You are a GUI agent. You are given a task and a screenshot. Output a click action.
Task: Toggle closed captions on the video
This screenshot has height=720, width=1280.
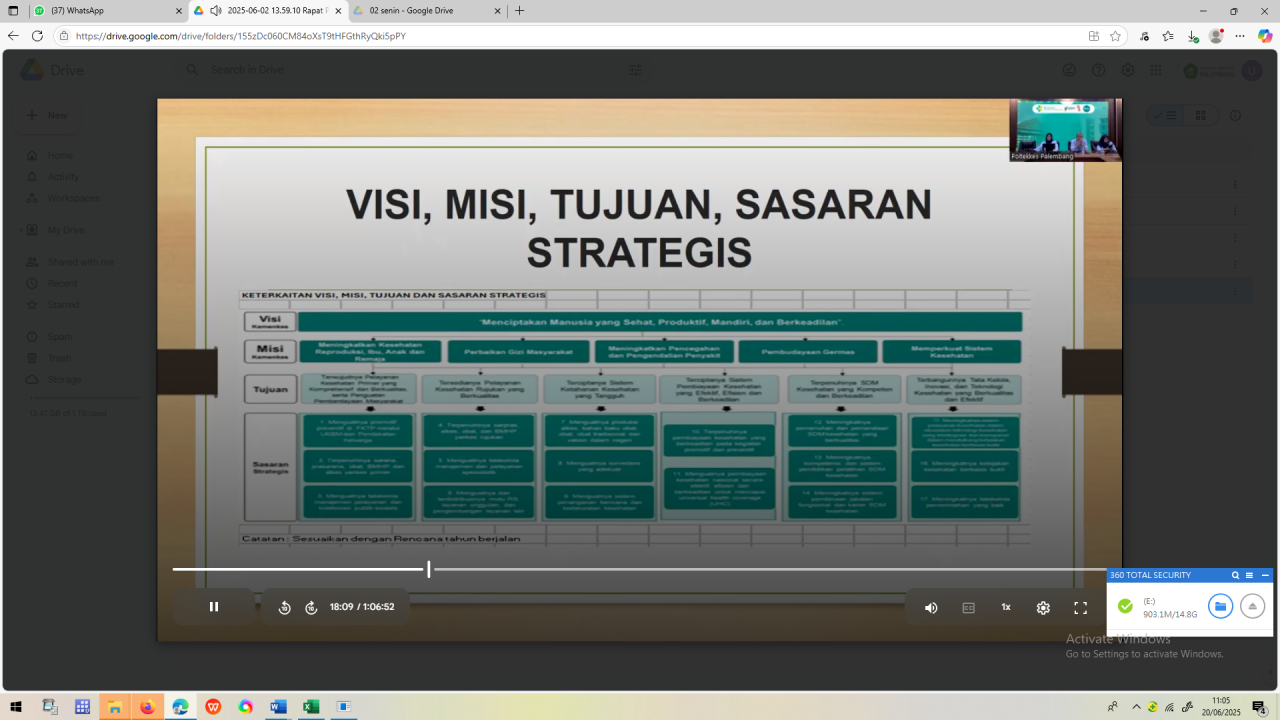(968, 607)
